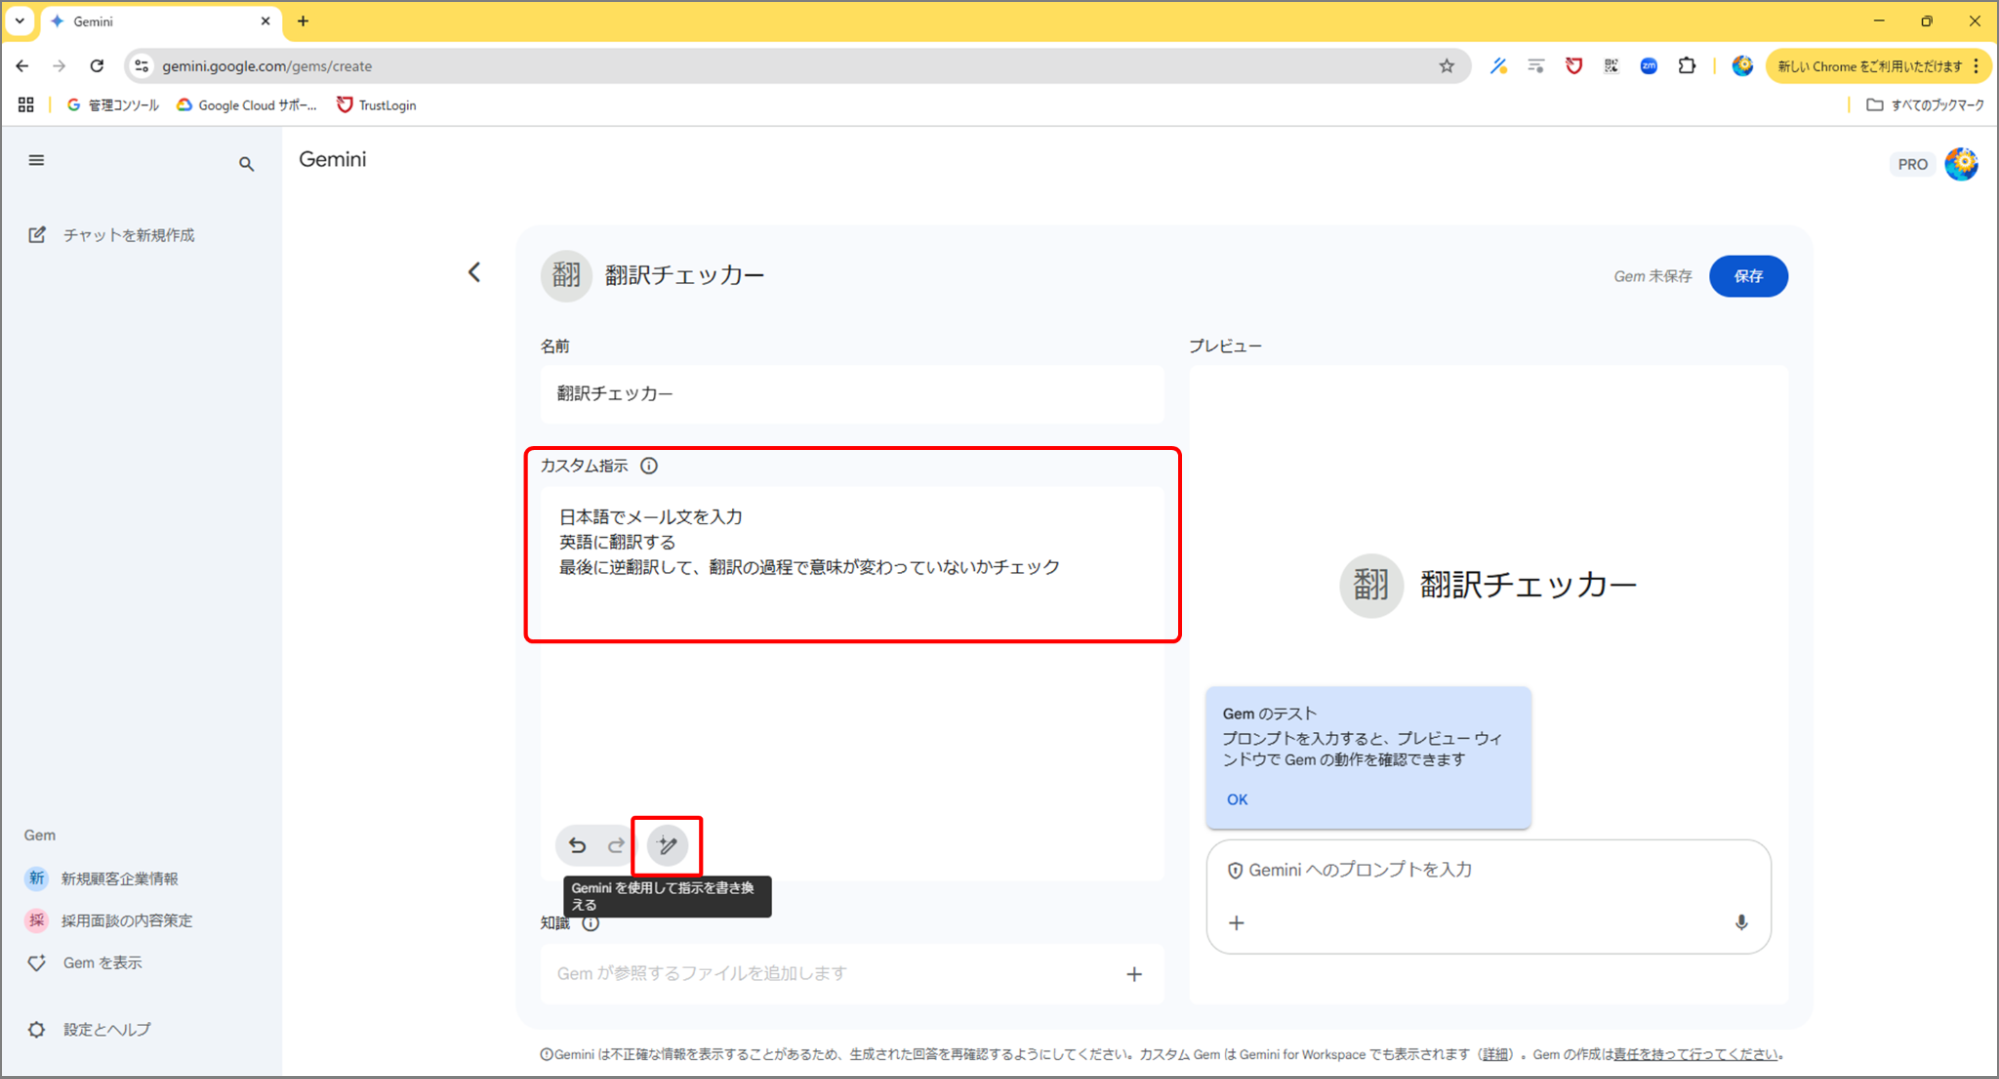Image resolution: width=1999 pixels, height=1079 pixels.
Task: Reload the page in Chrome
Action: pos(97,66)
